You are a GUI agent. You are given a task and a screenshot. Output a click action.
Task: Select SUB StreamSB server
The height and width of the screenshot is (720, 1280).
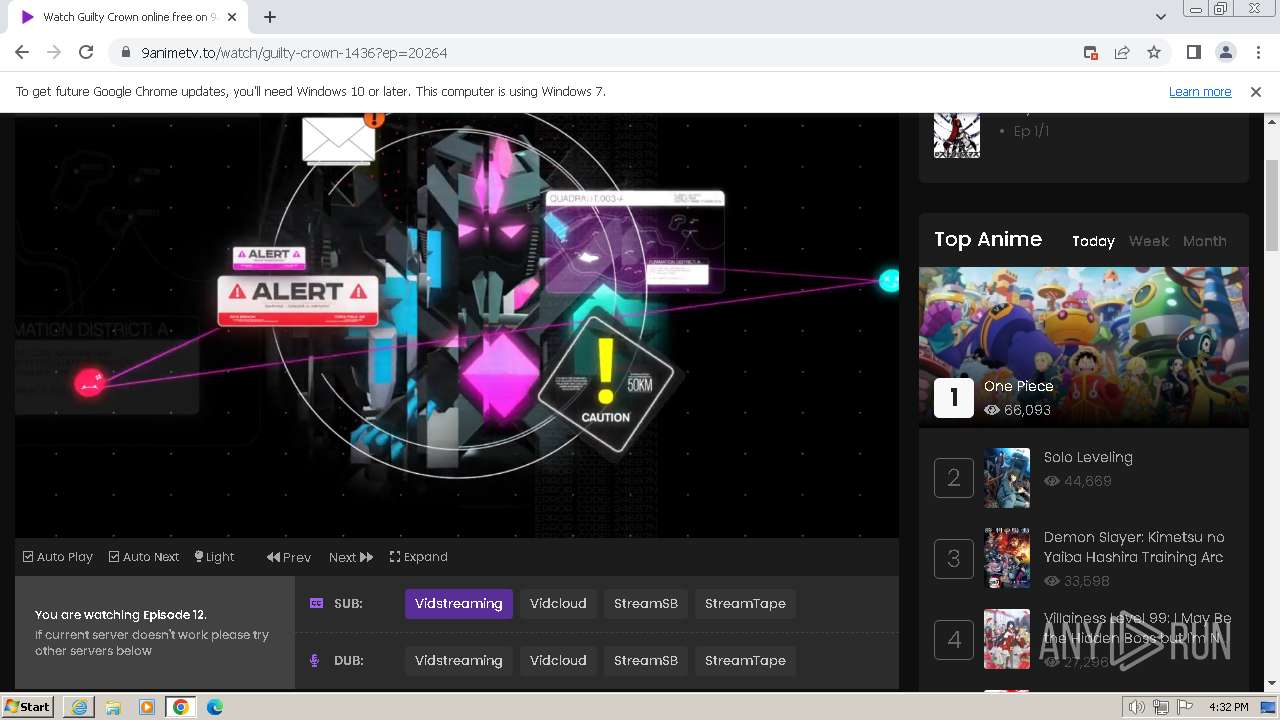(646, 604)
